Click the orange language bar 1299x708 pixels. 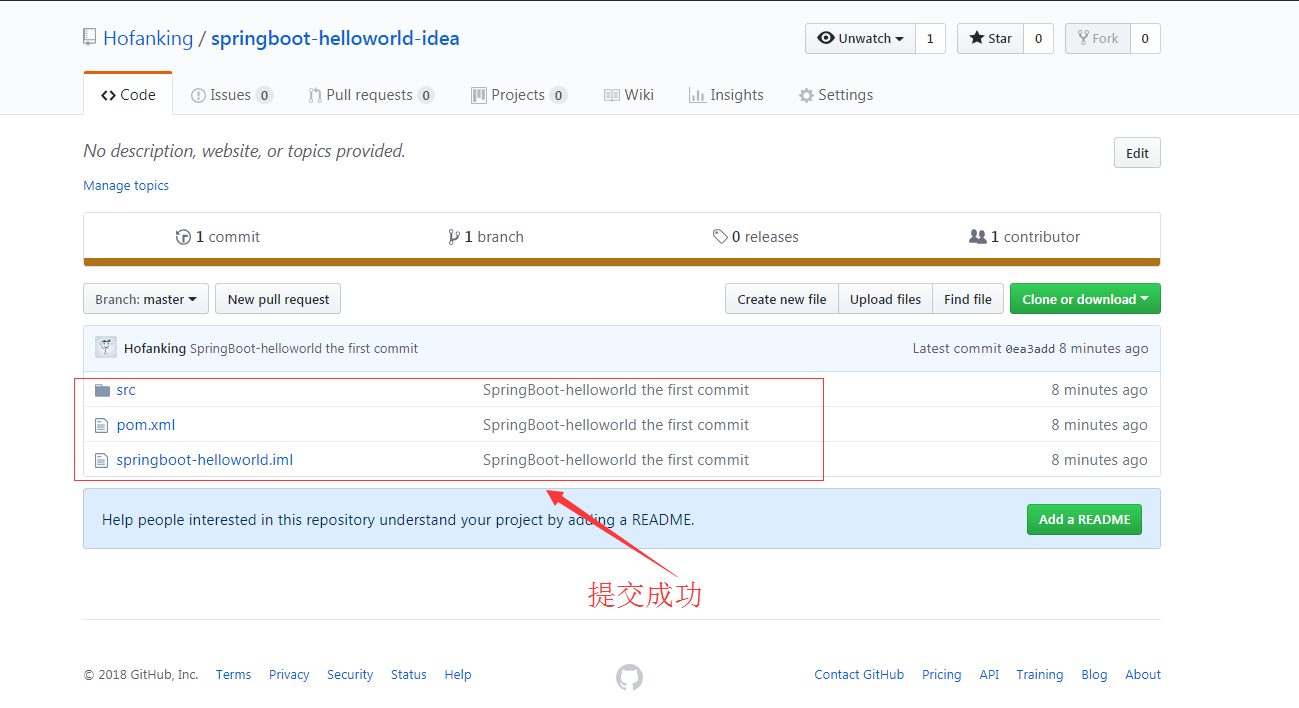(x=622, y=262)
